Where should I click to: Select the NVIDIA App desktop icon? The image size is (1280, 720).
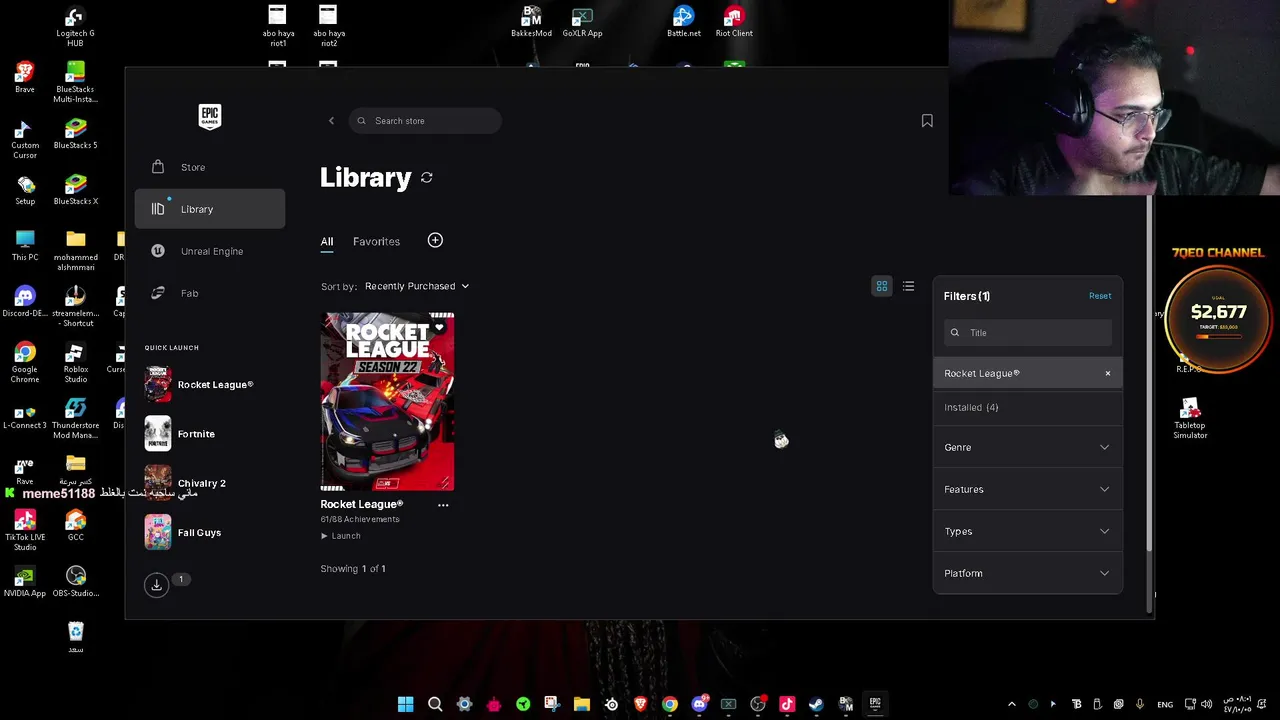click(25, 582)
